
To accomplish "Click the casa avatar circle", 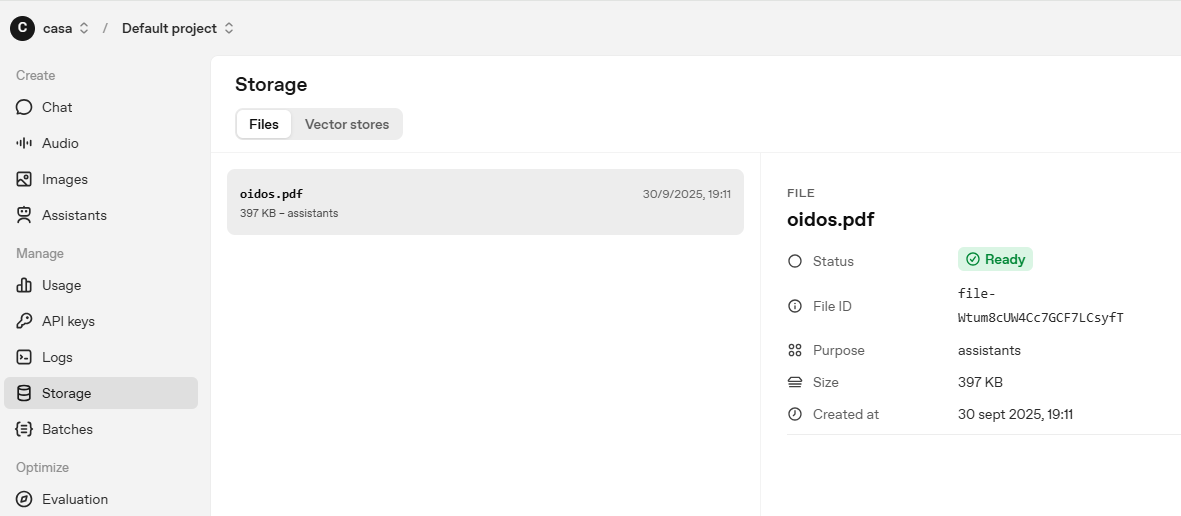I will (x=22, y=28).
